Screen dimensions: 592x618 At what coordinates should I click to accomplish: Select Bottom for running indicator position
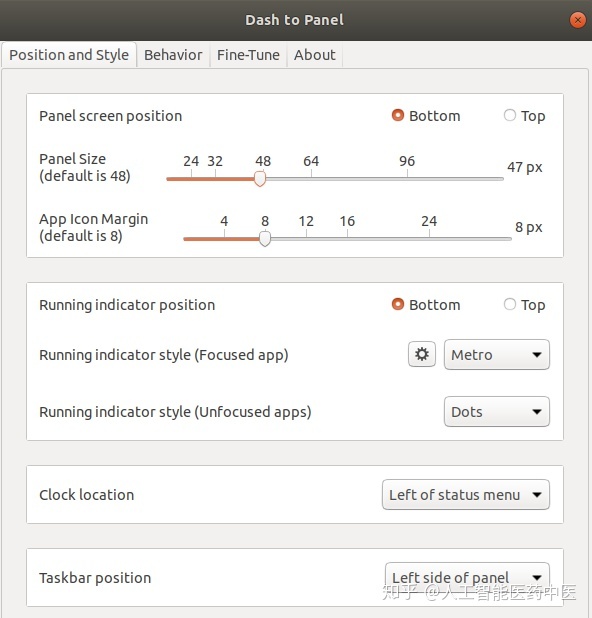pos(426,305)
